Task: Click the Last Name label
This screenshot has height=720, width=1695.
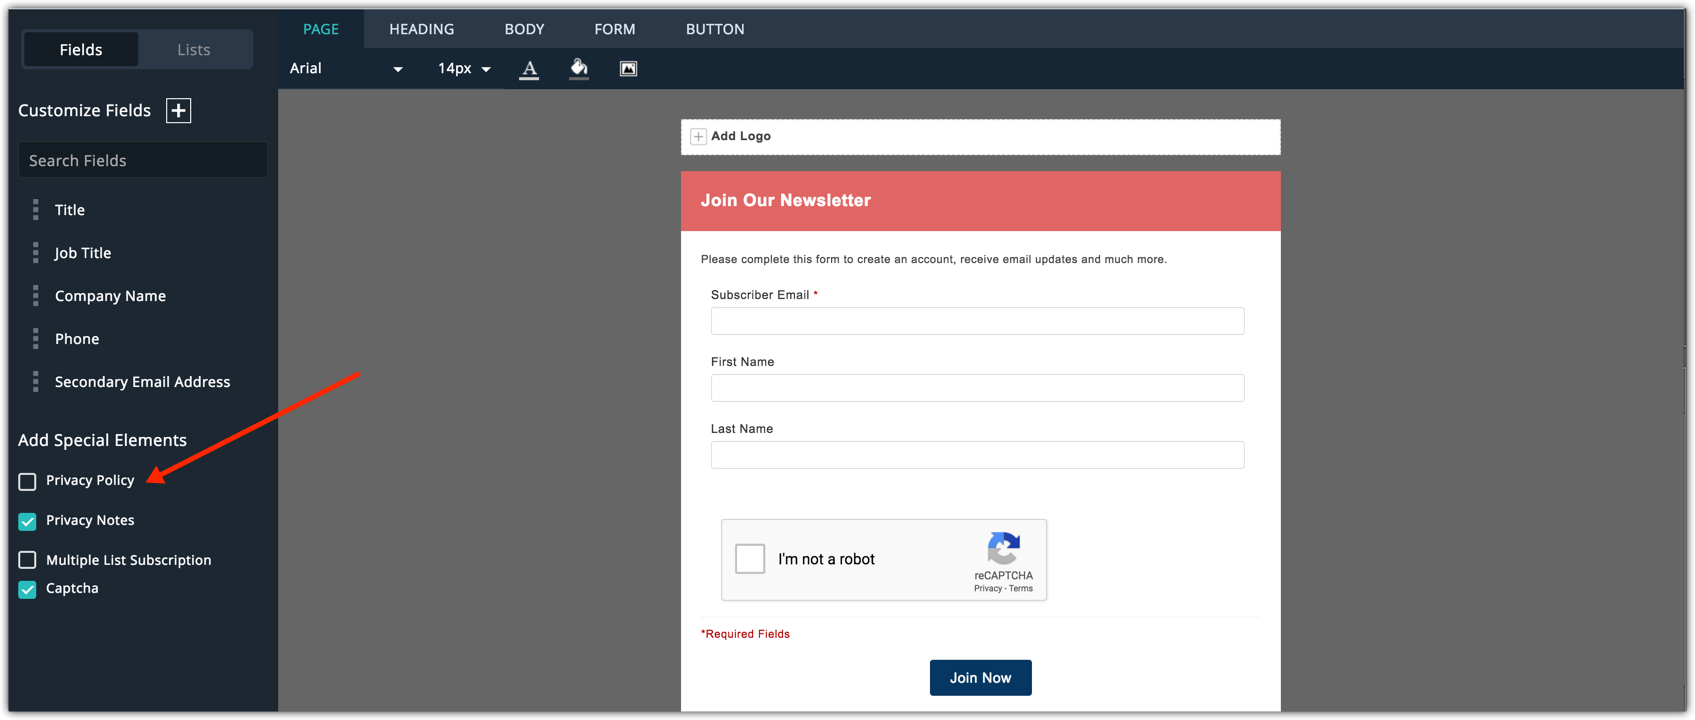Action: pos(742,429)
